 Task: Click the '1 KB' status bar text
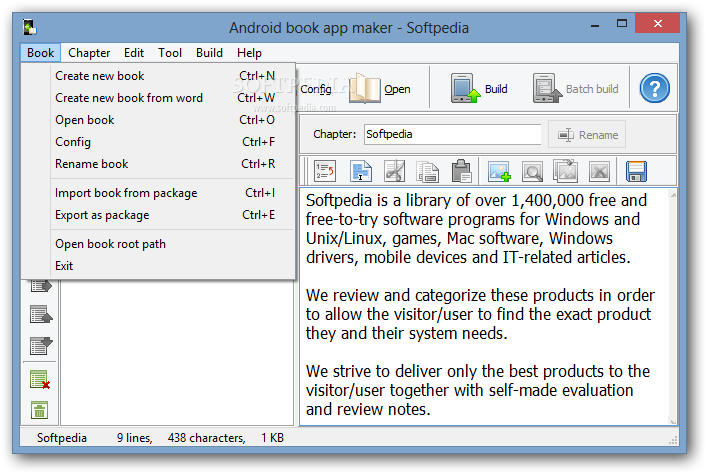click(272, 438)
